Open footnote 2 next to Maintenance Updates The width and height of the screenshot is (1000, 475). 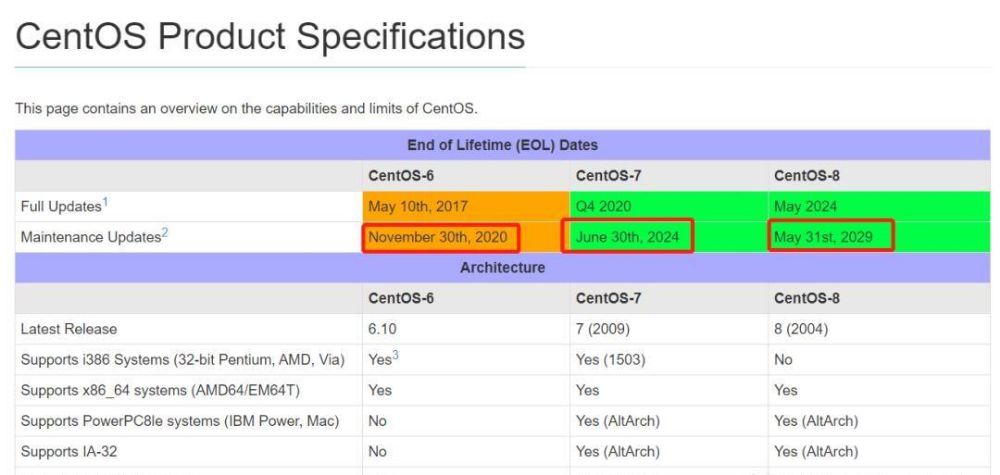click(x=165, y=232)
